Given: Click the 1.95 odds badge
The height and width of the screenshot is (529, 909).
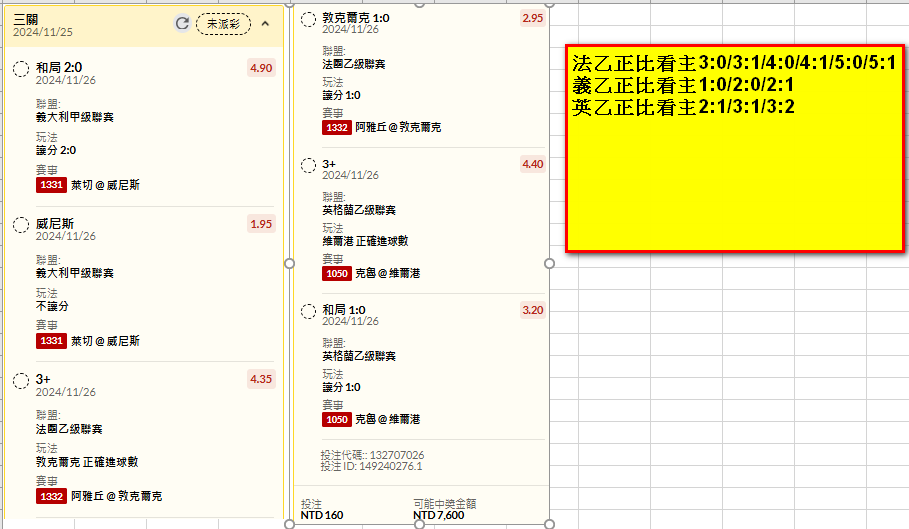Looking at the screenshot, I should tap(261, 224).
